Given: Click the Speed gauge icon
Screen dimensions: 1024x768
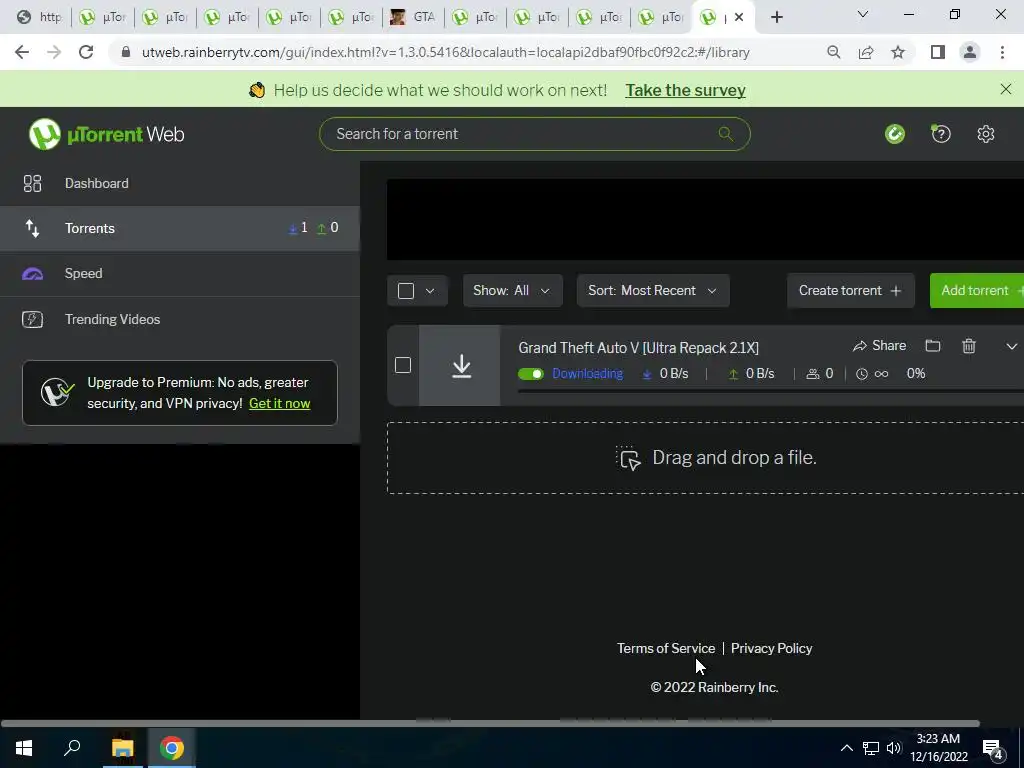Looking at the screenshot, I should [32, 274].
